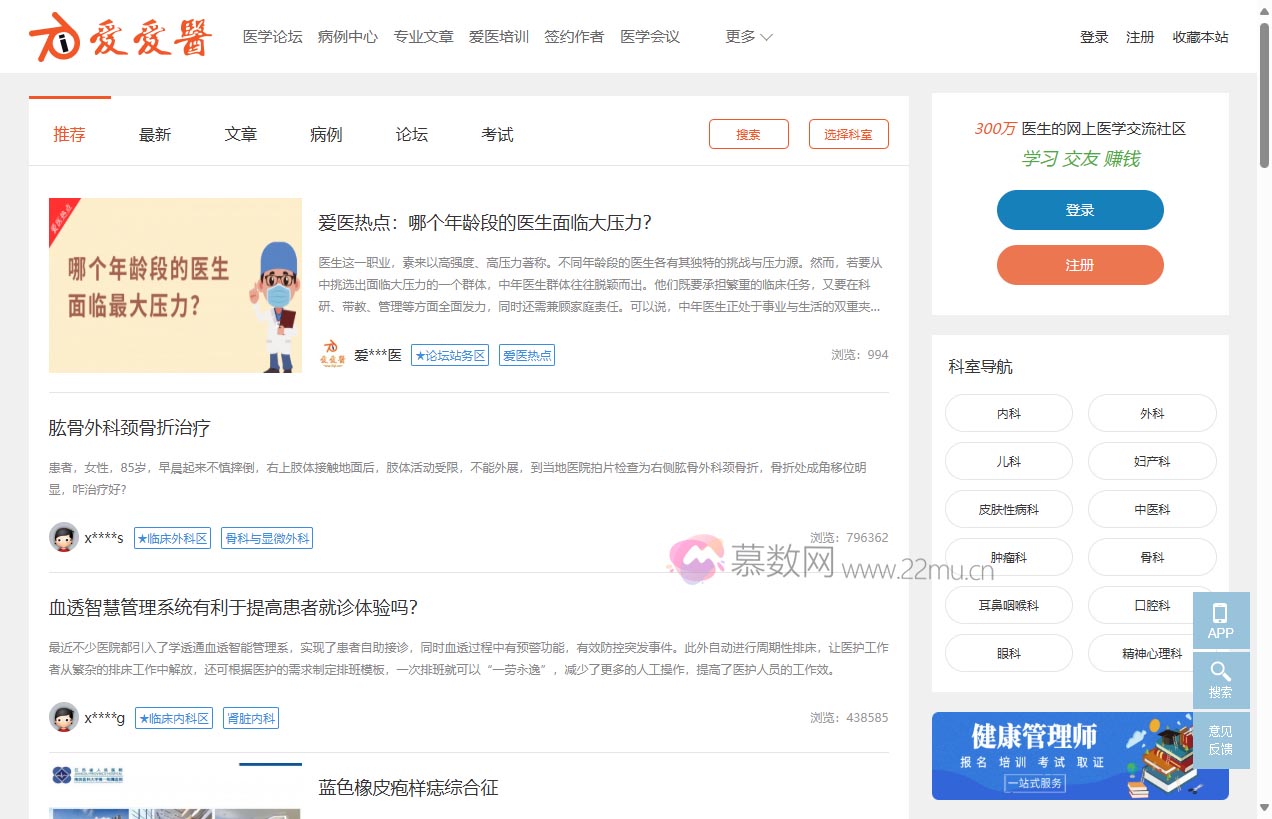Viewport: 1272px width, 819px height.
Task: Expand the 更多 navigation dropdown
Action: [x=747, y=36]
